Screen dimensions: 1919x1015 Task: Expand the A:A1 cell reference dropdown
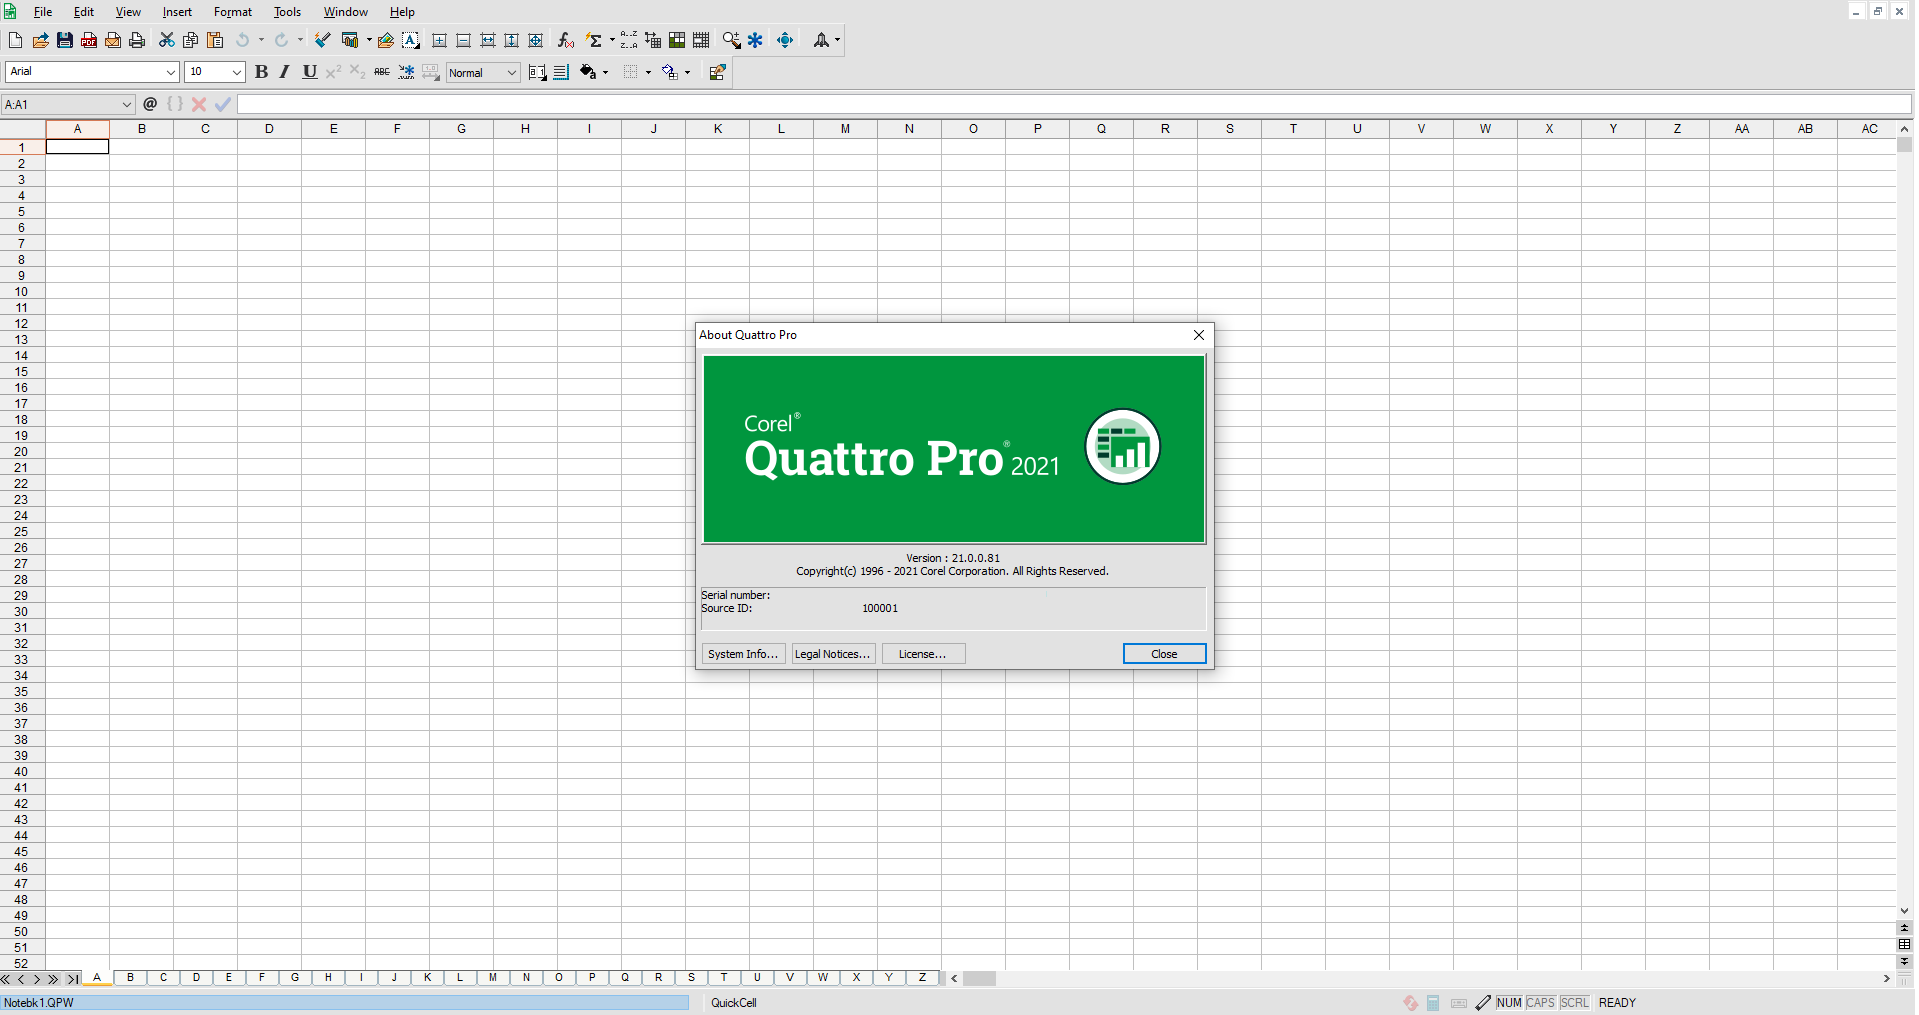(x=127, y=104)
